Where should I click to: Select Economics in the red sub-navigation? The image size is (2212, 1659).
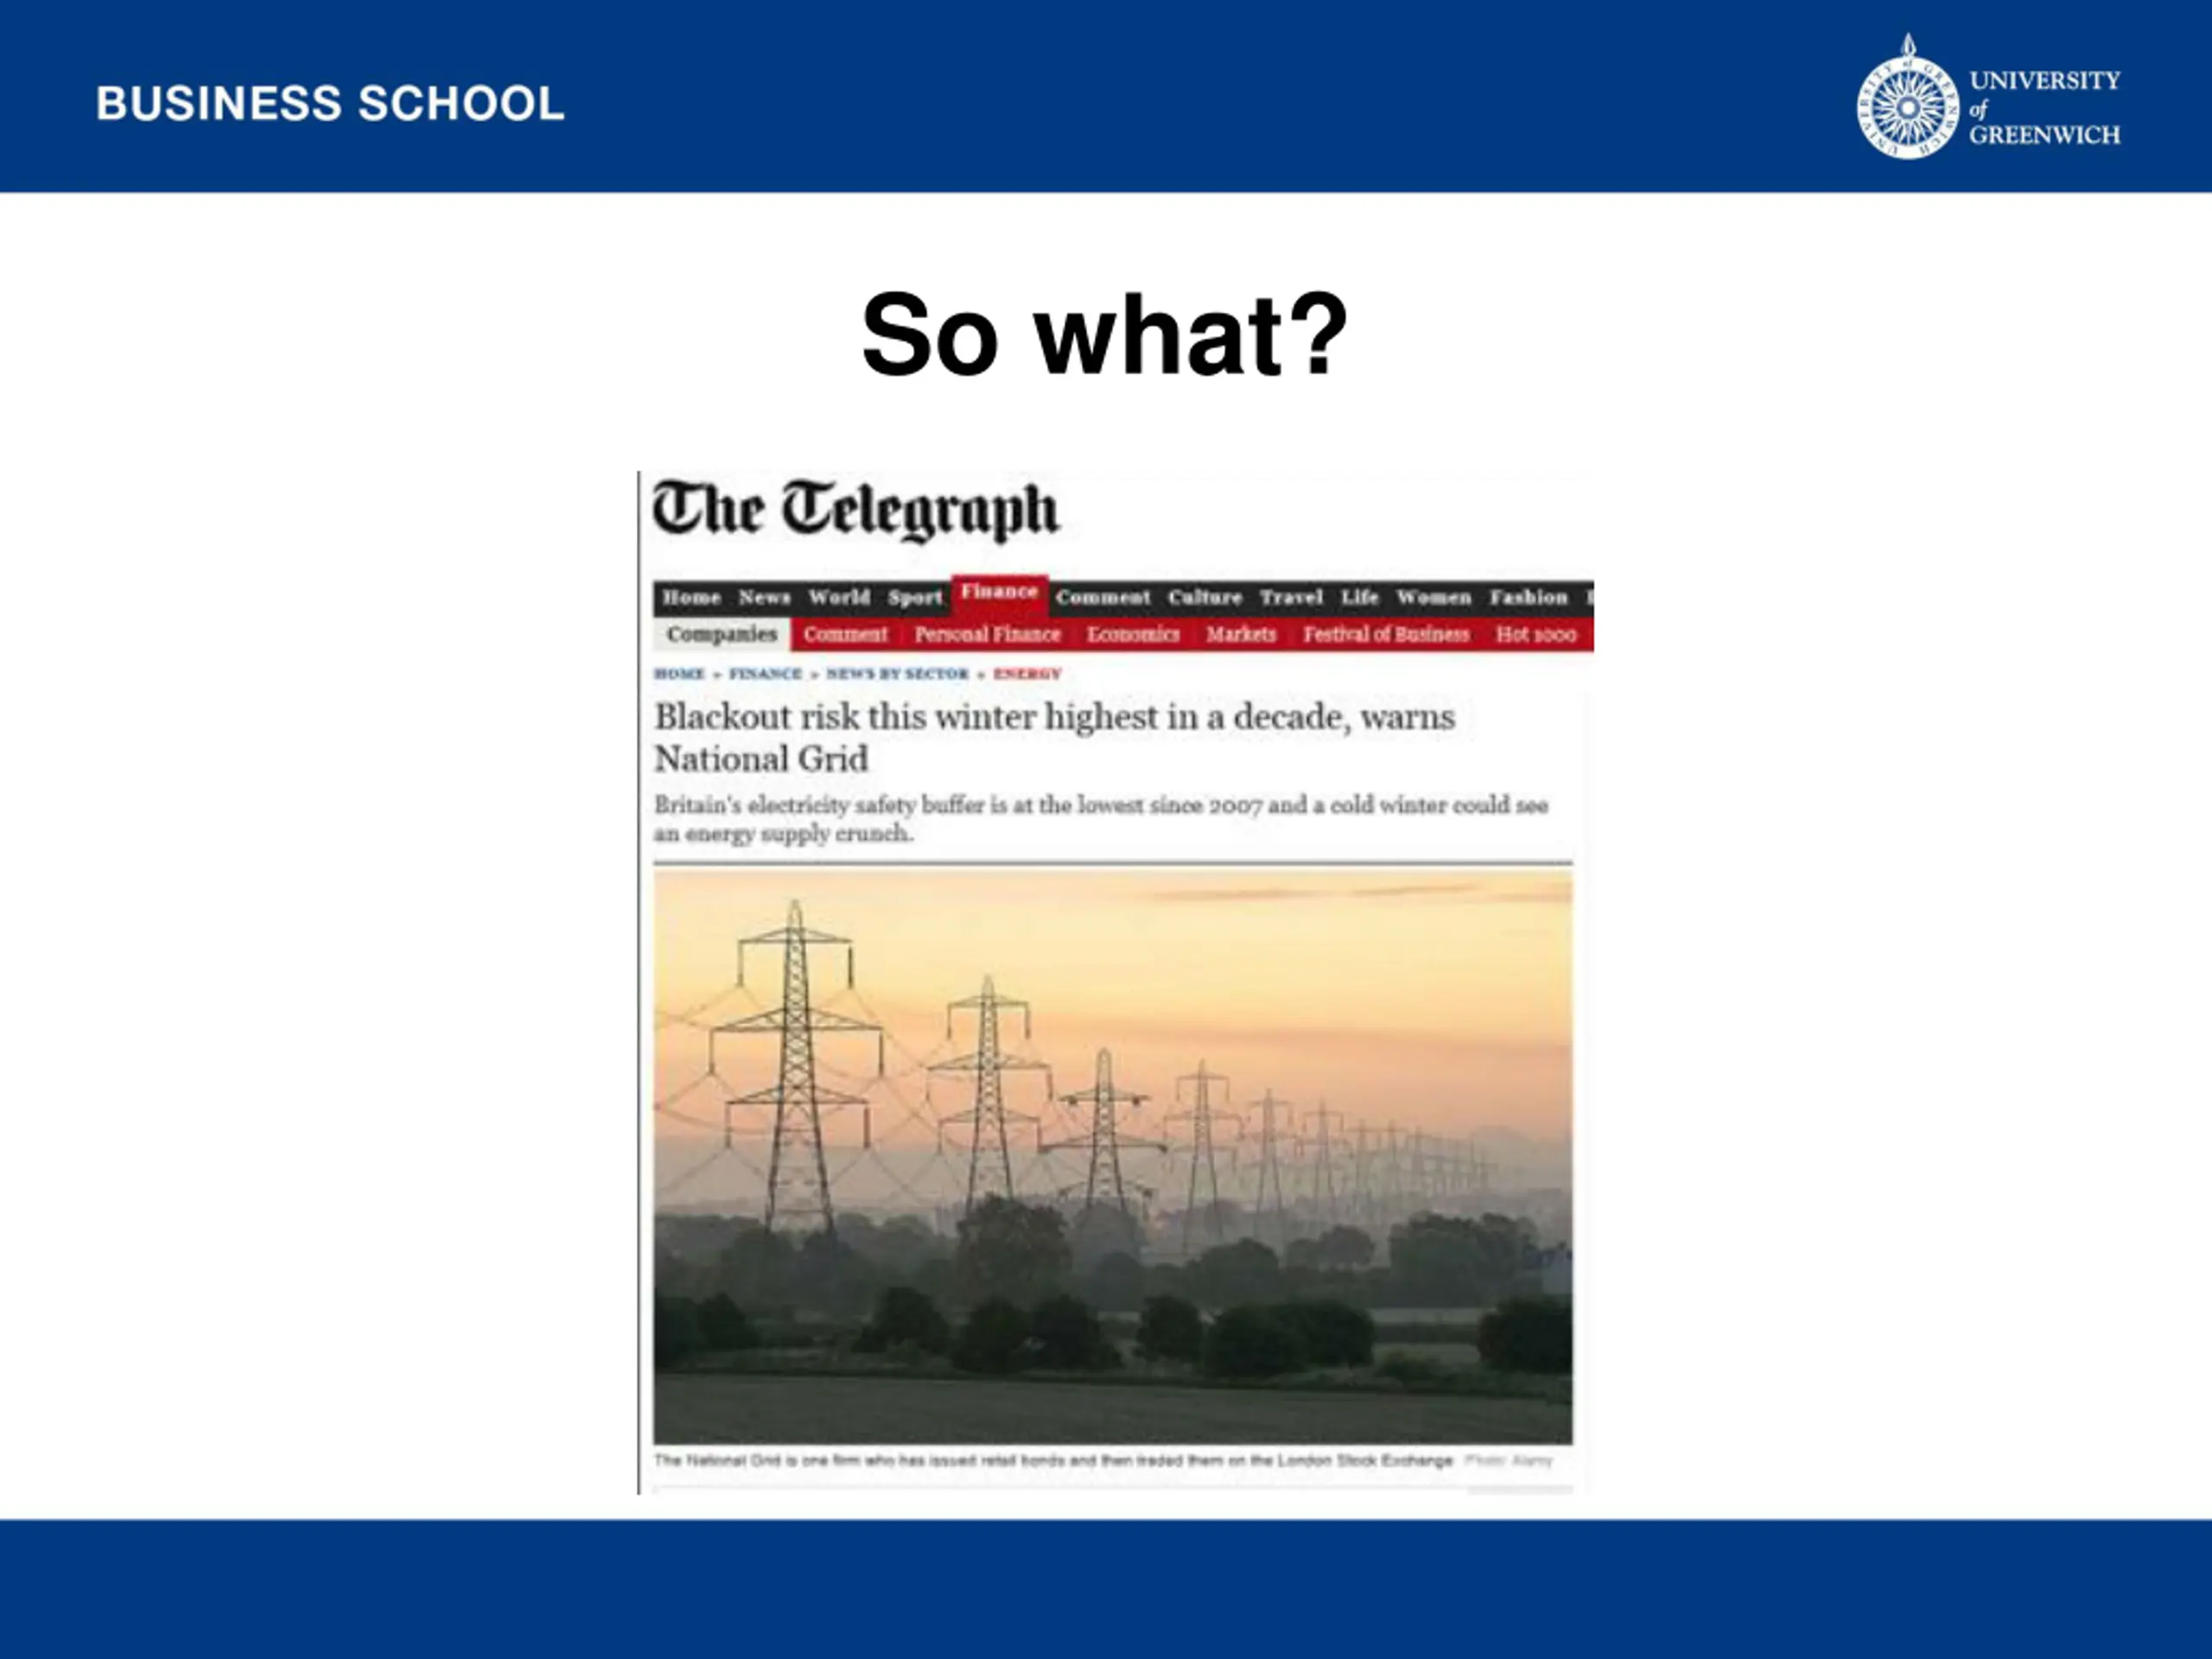(1133, 634)
